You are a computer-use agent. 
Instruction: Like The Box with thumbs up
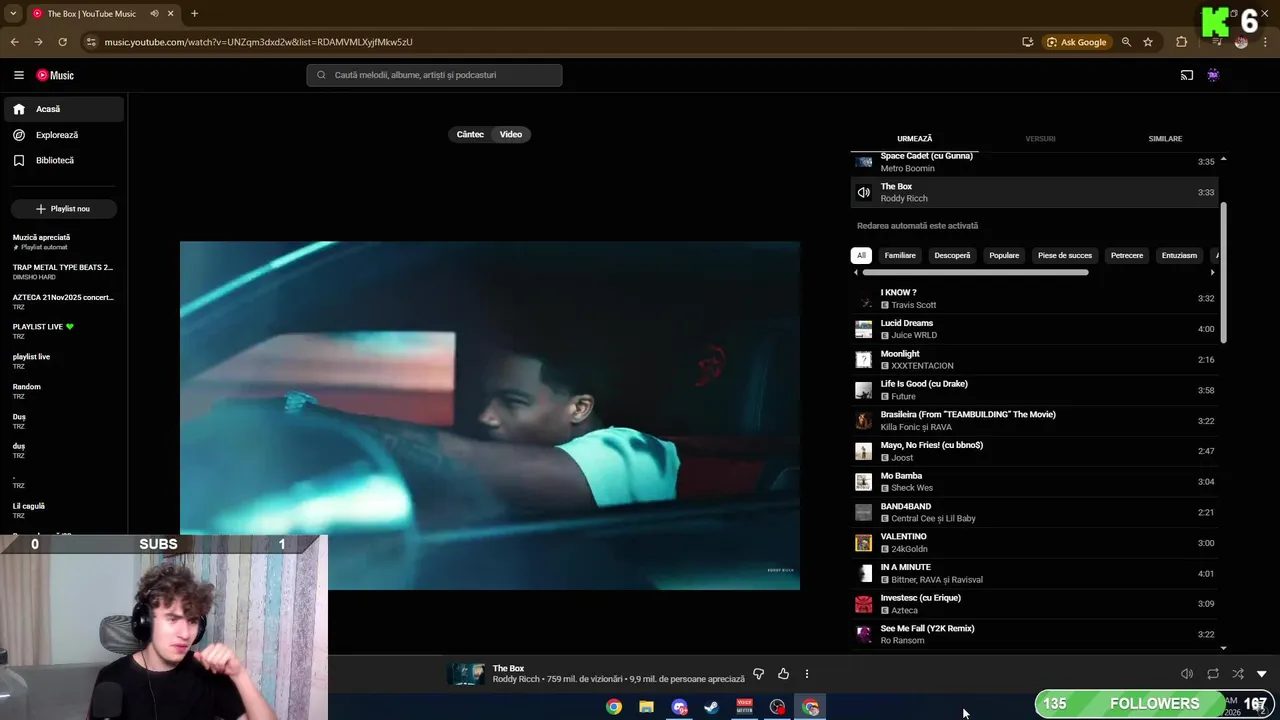point(783,674)
